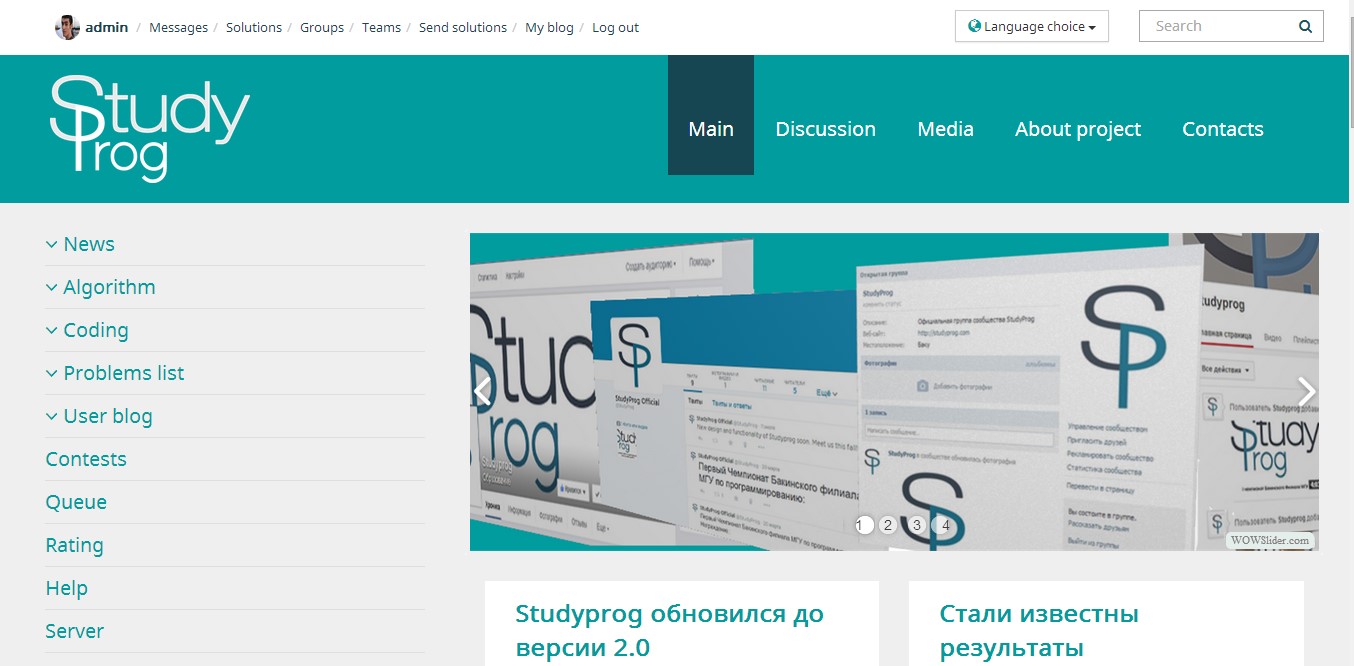Open My blog link

(x=550, y=28)
